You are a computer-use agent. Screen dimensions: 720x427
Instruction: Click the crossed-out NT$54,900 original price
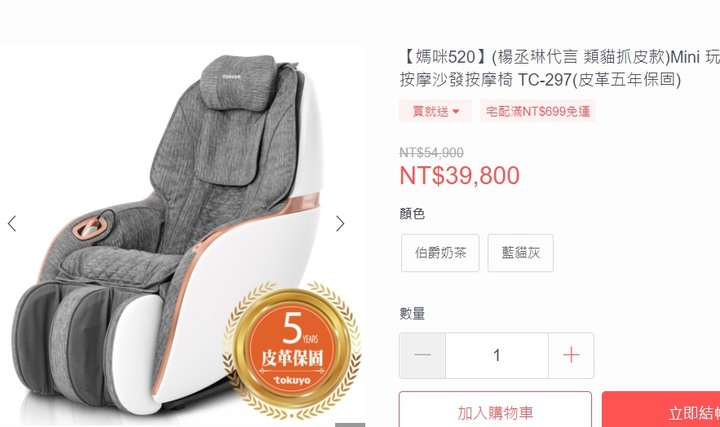click(x=431, y=152)
